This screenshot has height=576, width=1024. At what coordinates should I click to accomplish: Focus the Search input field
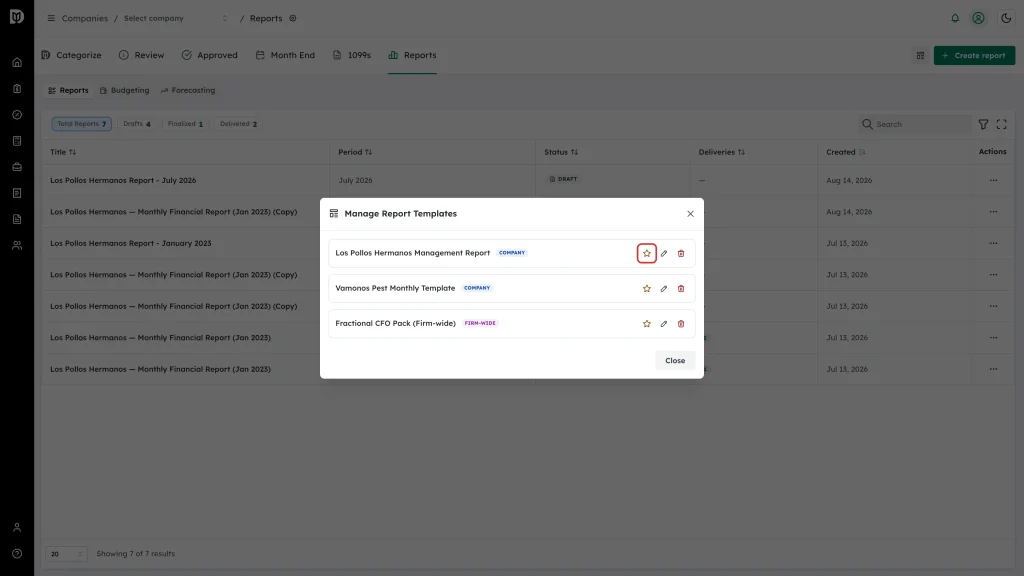914,124
